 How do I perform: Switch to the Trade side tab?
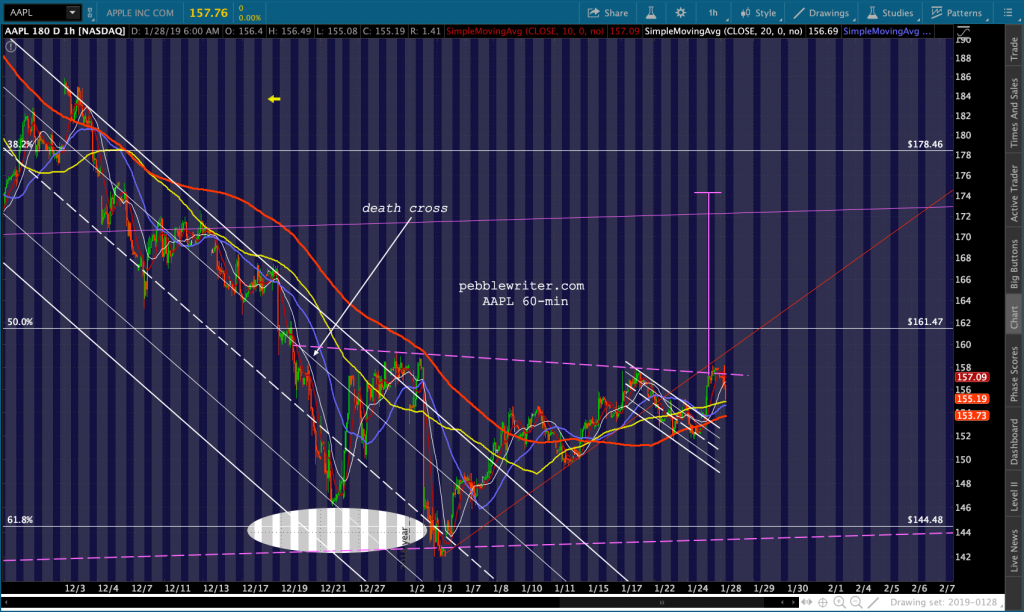click(1014, 50)
